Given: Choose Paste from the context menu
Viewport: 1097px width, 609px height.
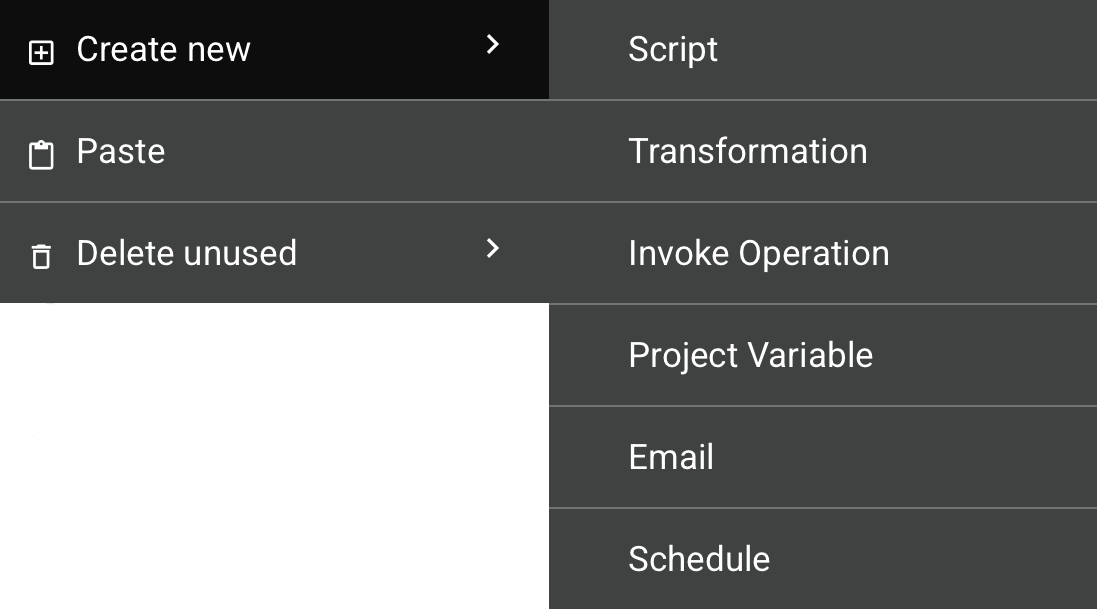Looking at the screenshot, I should (121, 151).
